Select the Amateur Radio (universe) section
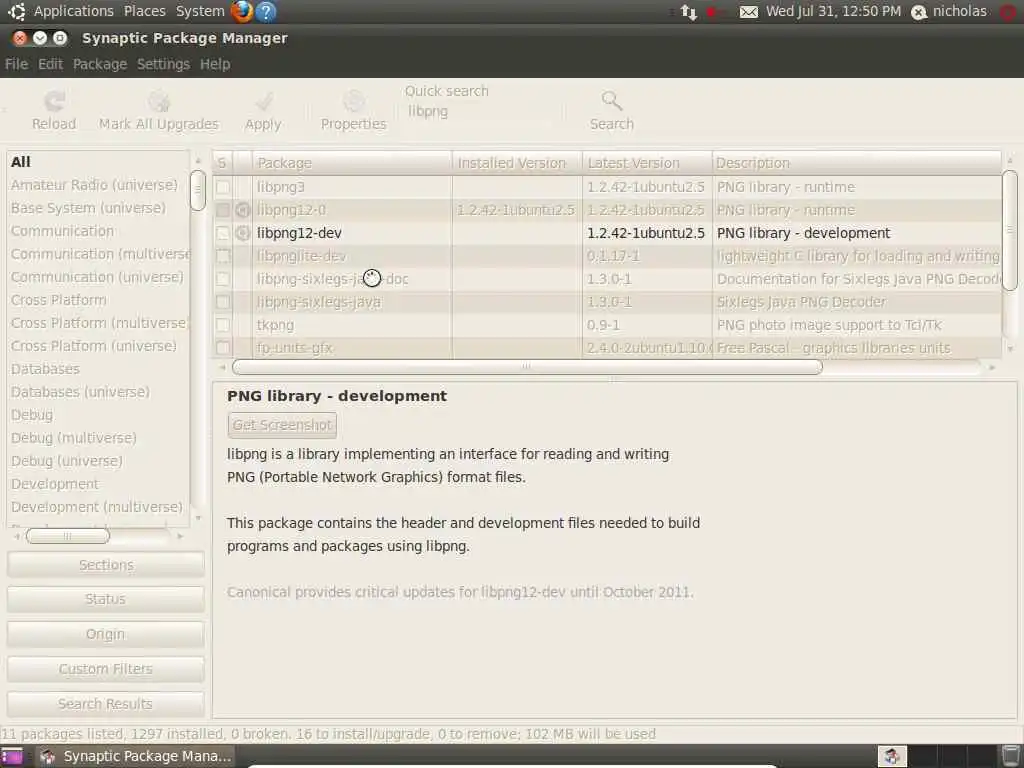The image size is (1024, 768). tap(98, 185)
